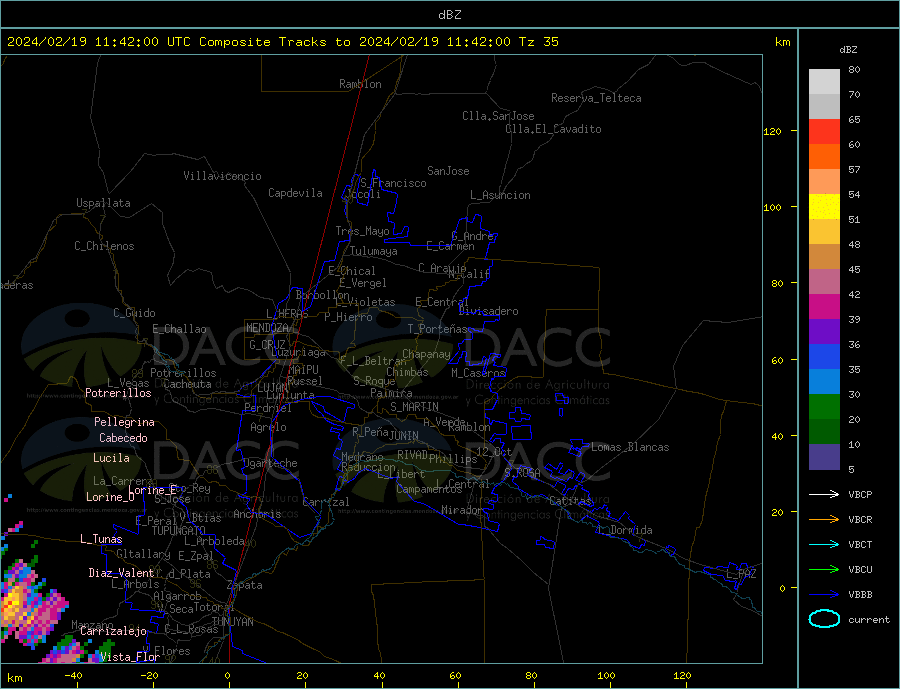
Task: Click the Divisadero label
Action: pos(488,311)
